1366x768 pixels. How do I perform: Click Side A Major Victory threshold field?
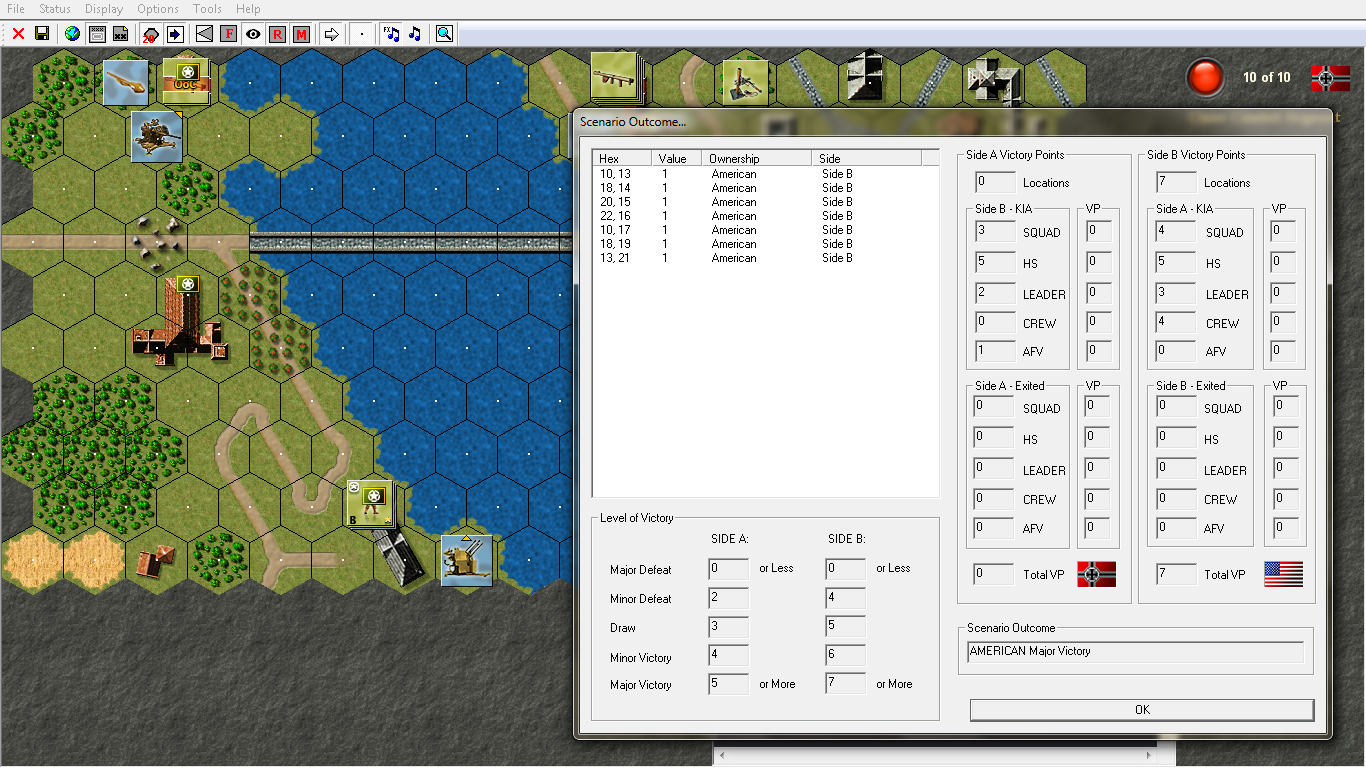point(728,685)
